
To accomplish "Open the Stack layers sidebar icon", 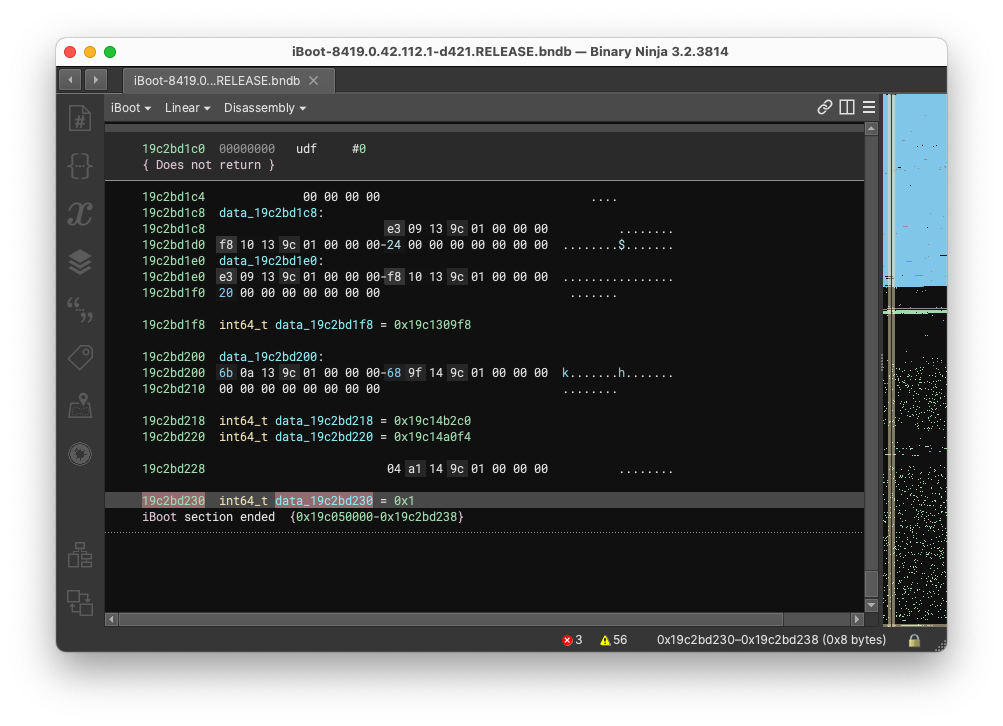I will pyautogui.click(x=80, y=262).
